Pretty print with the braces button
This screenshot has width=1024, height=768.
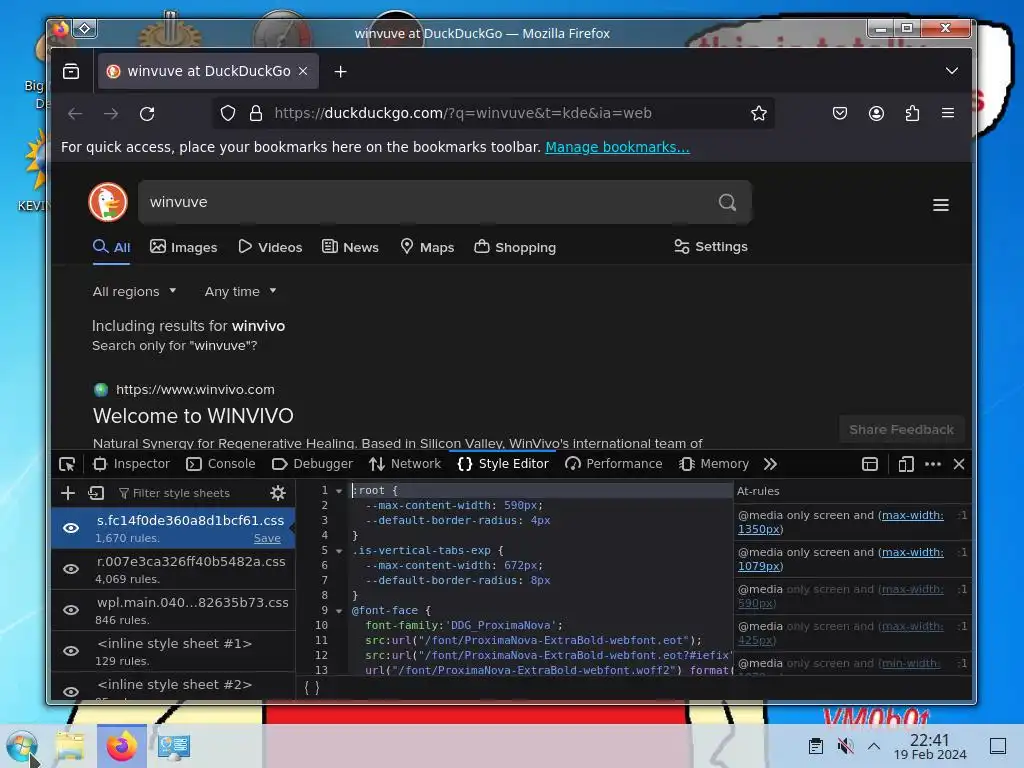312,687
